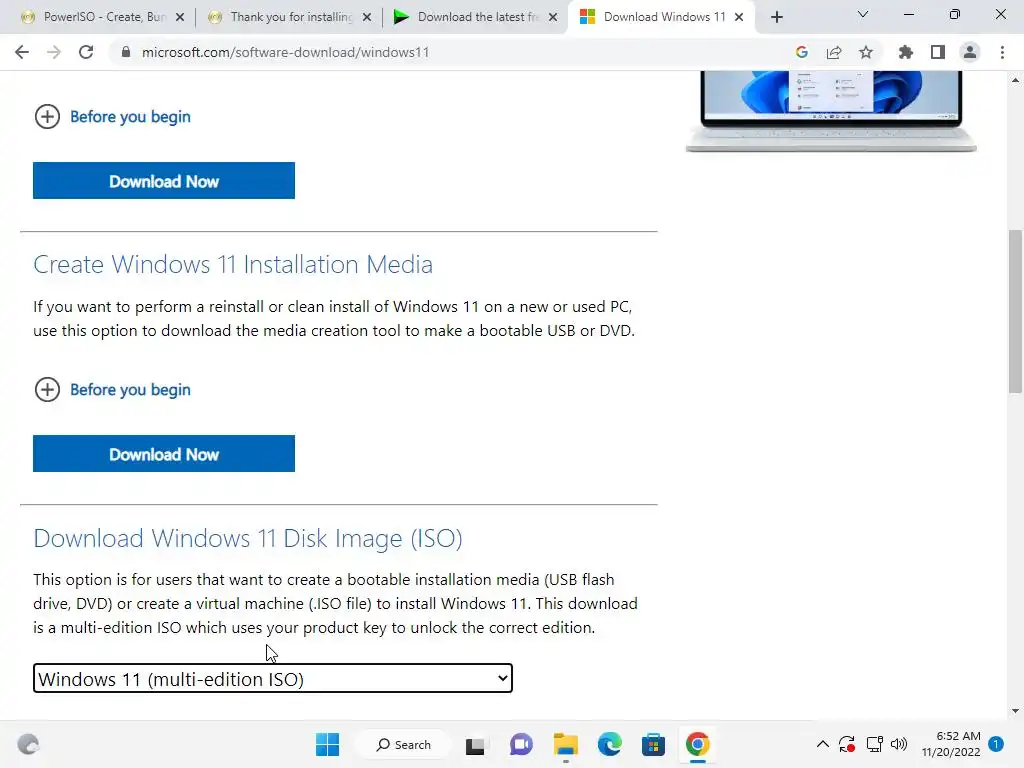Image resolution: width=1024 pixels, height=768 pixels.
Task: Close the PowerISO tab
Action: (x=180, y=17)
